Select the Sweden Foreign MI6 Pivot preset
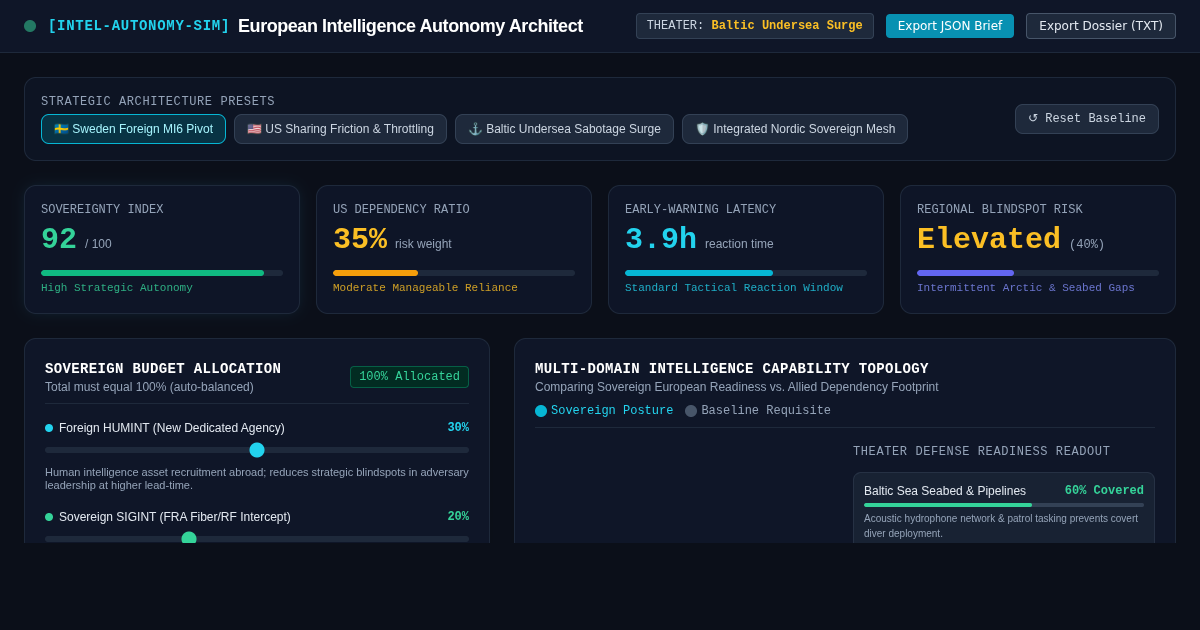Screen dimensions: 1200x630 point(133,129)
